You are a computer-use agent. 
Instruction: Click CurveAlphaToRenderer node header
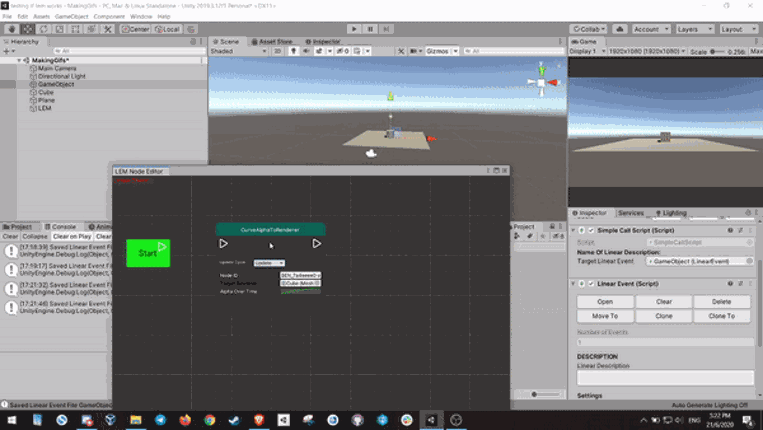[271, 230]
